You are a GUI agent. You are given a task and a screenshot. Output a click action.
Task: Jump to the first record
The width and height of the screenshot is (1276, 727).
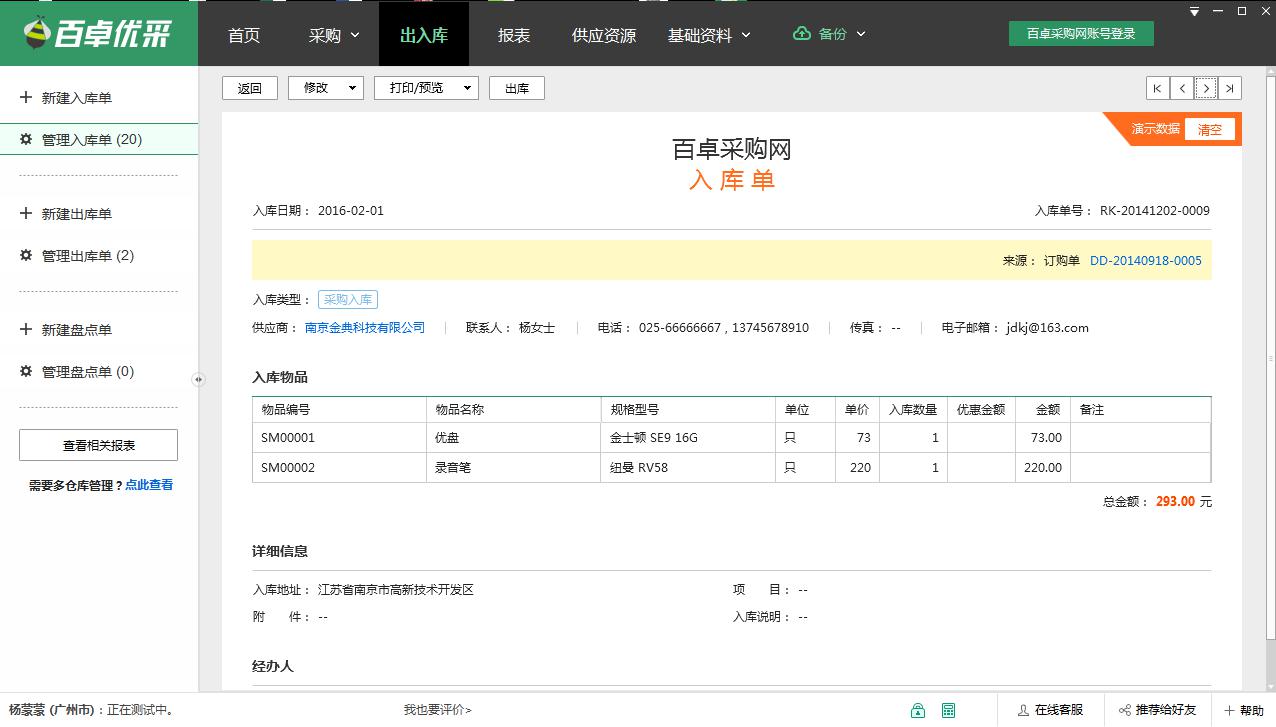(x=1158, y=88)
